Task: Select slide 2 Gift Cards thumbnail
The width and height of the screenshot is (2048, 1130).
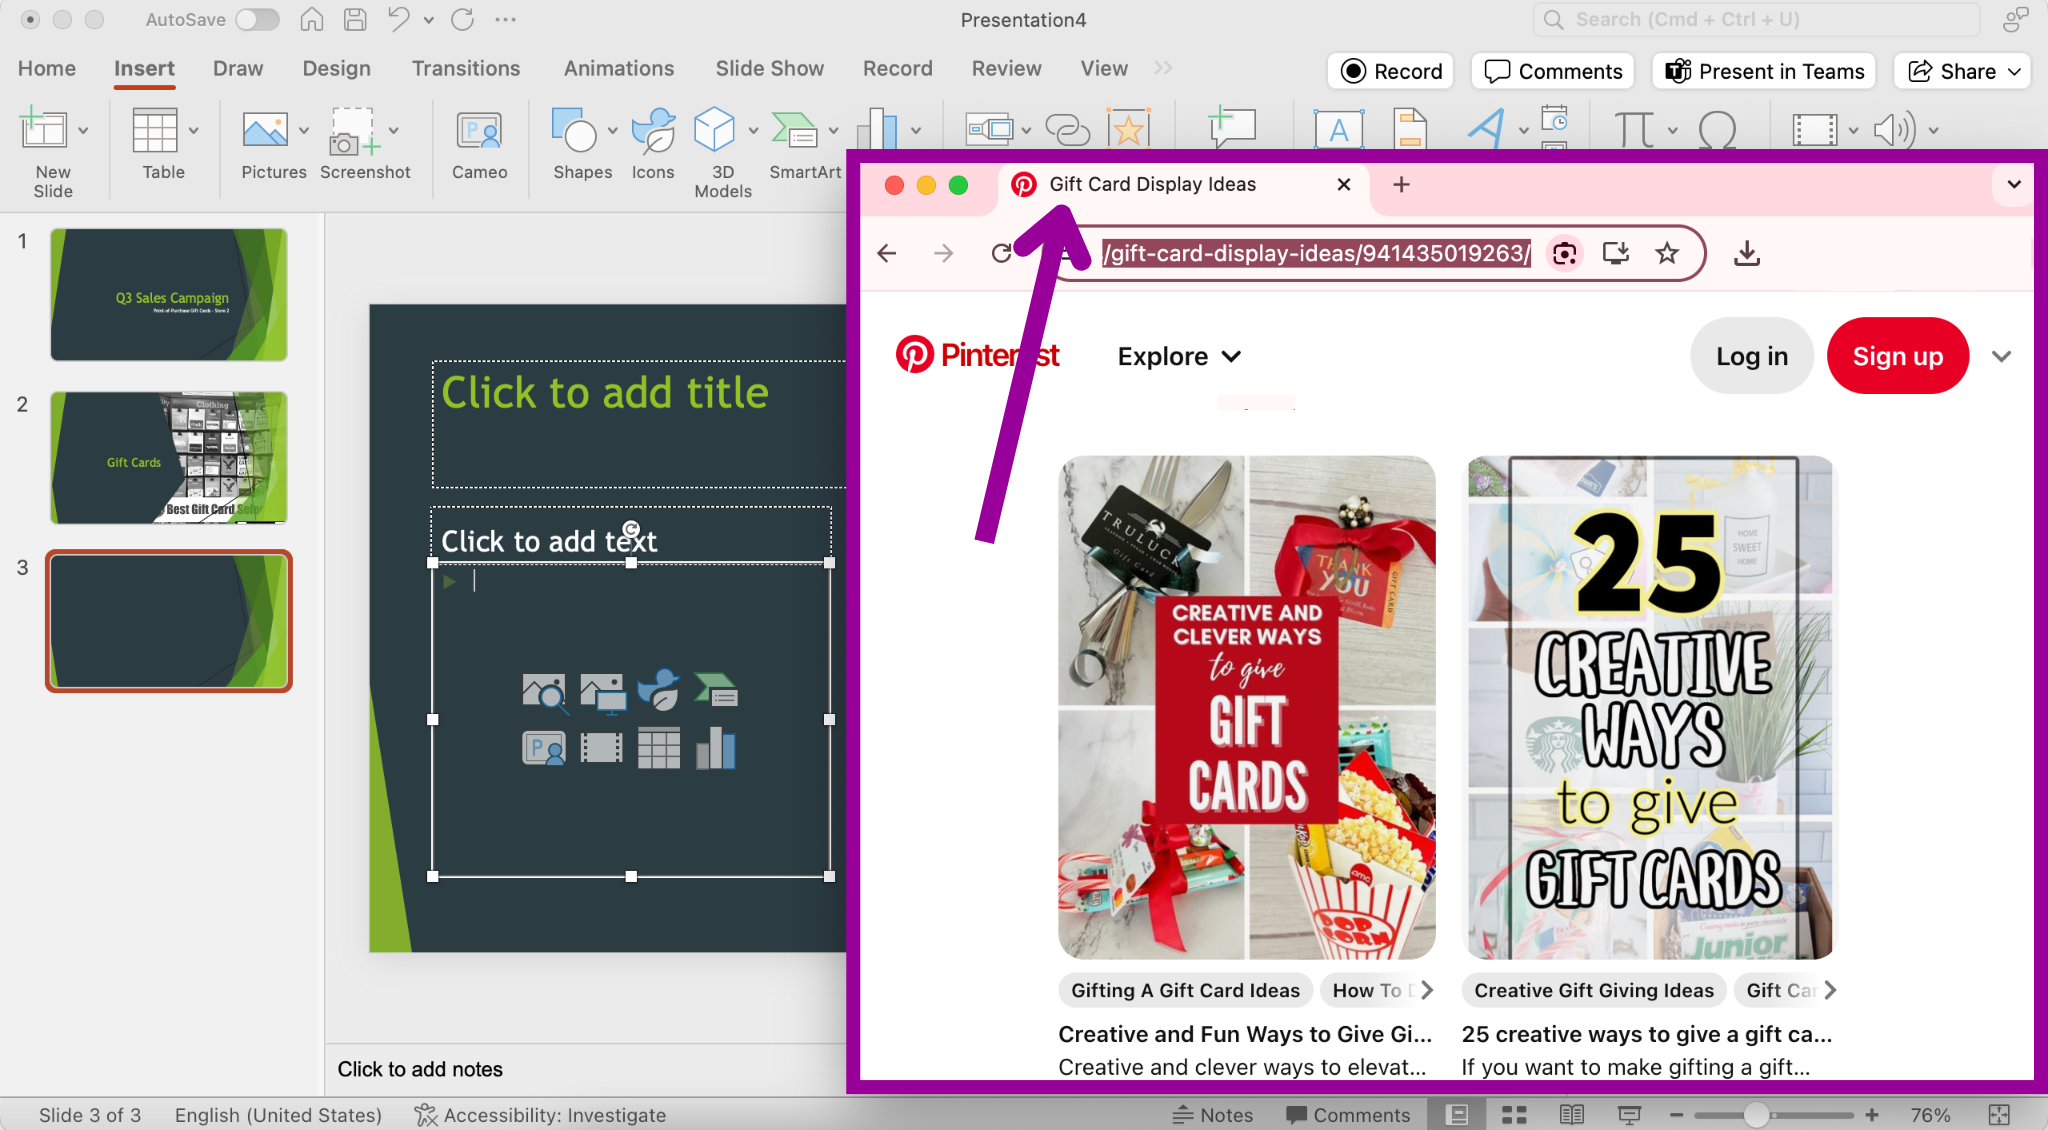Action: tap(169, 458)
